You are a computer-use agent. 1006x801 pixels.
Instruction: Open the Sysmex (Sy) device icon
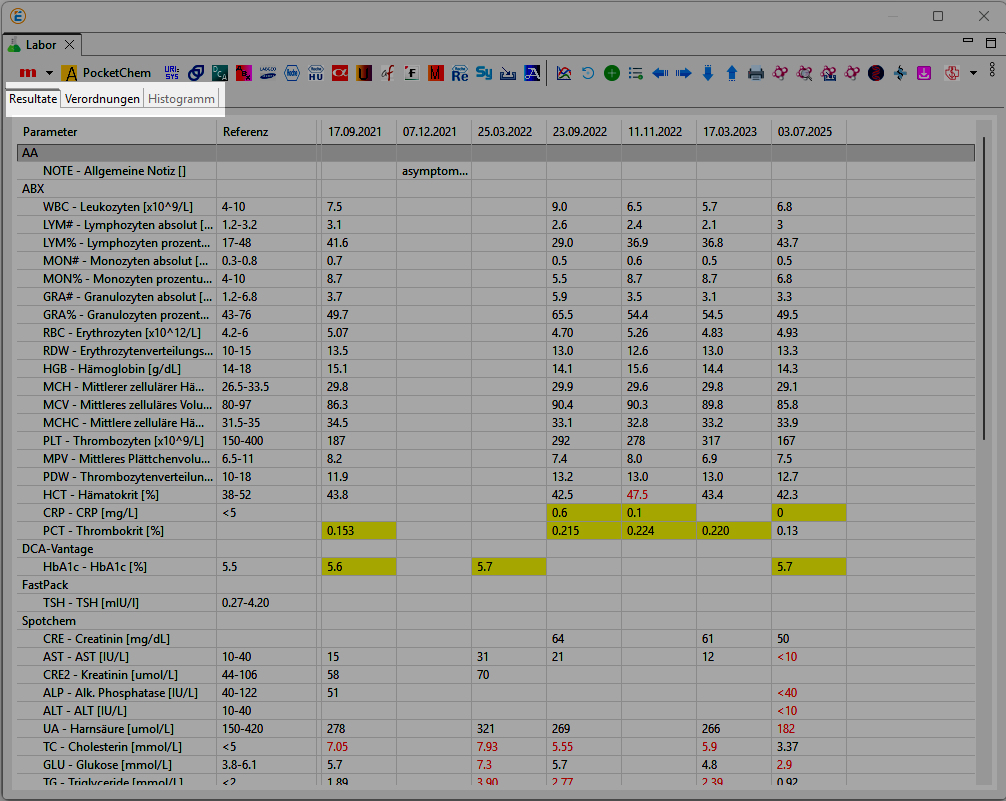coord(484,73)
